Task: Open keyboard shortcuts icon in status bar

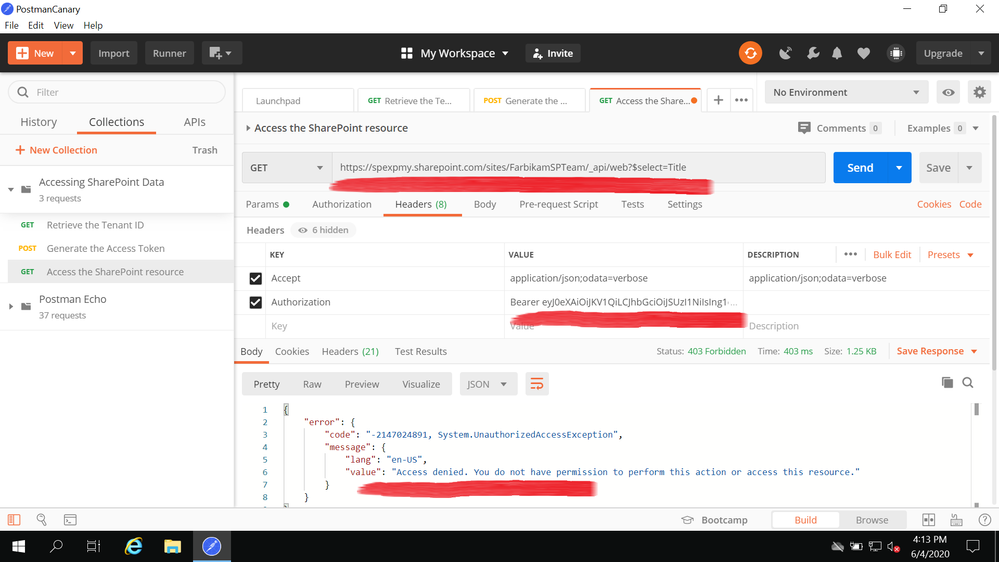Action: (956, 520)
